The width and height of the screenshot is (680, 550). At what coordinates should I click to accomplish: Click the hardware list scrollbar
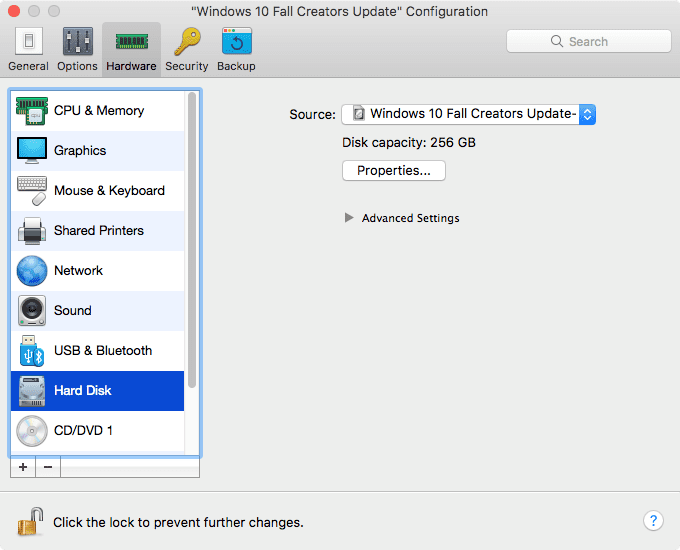click(x=192, y=240)
